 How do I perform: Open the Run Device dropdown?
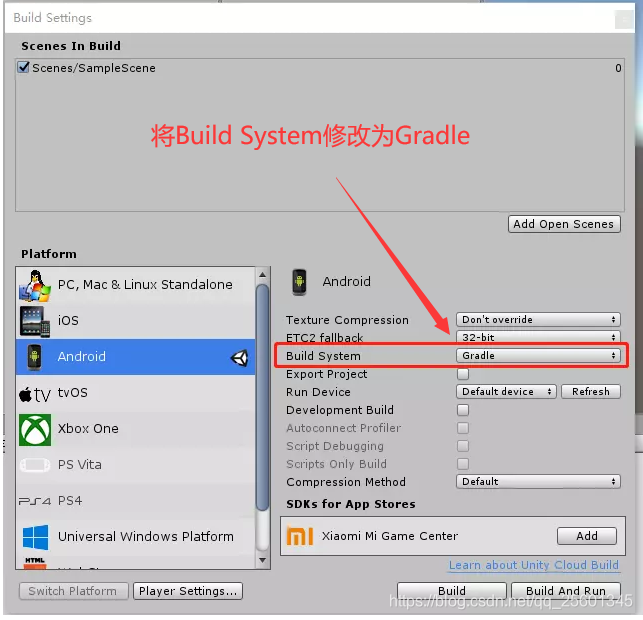[x=506, y=392]
